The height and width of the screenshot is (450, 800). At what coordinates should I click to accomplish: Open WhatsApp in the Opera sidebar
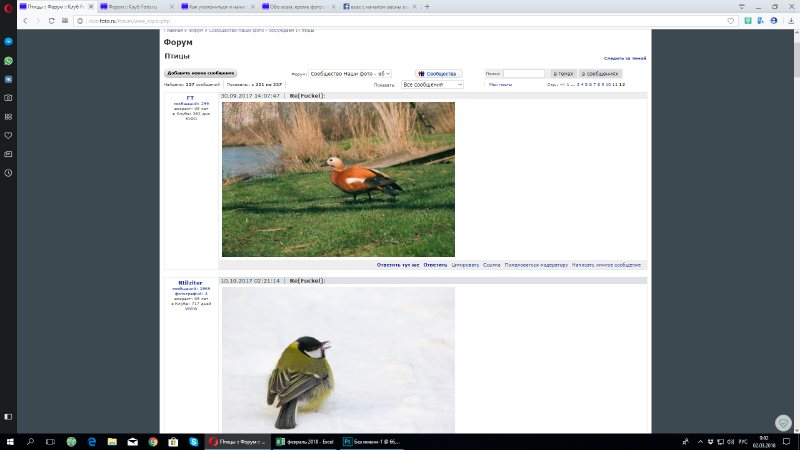pyautogui.click(x=8, y=60)
